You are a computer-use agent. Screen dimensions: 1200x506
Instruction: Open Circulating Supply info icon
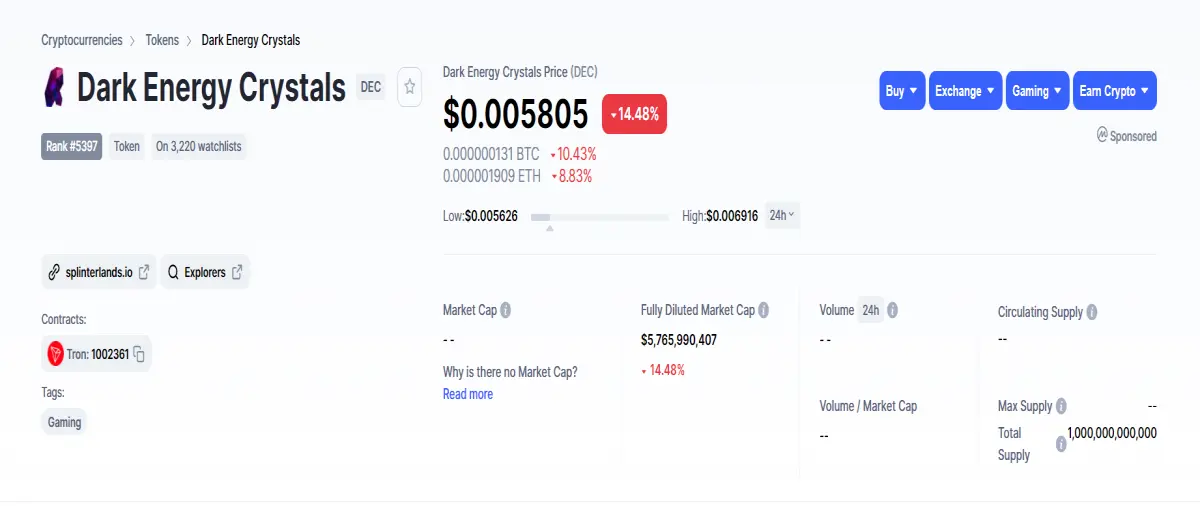1091,312
